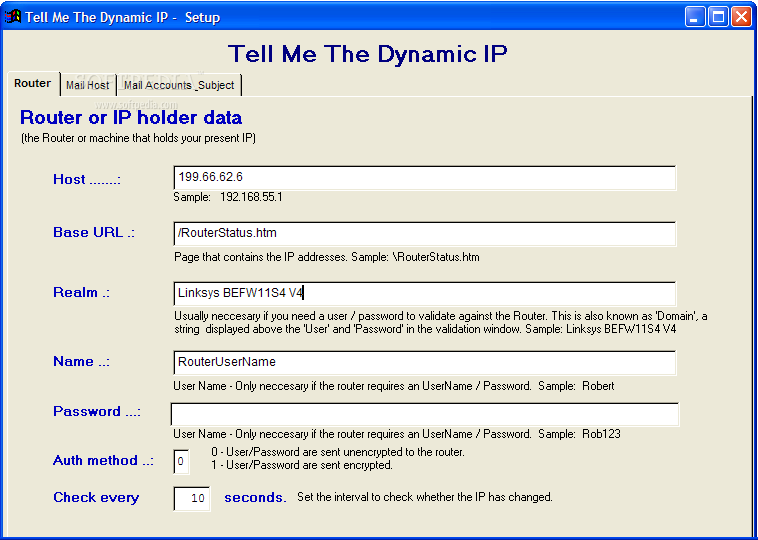Click 'Set the interval to check' description text
The width and height of the screenshot is (758, 540).
(424, 497)
